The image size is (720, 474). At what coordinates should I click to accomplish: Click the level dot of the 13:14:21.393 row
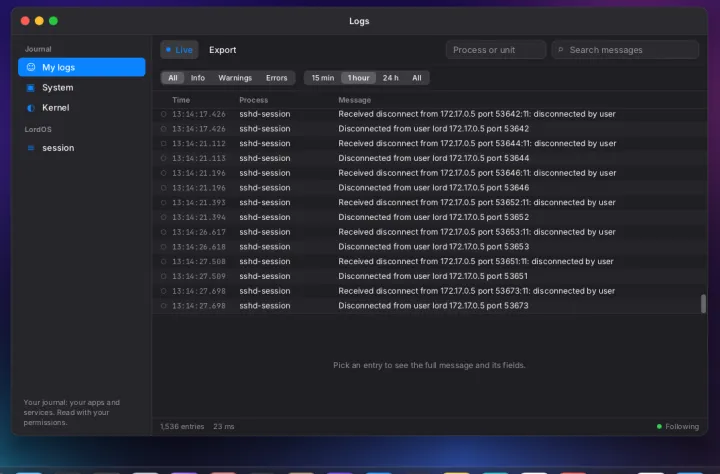tap(163, 202)
